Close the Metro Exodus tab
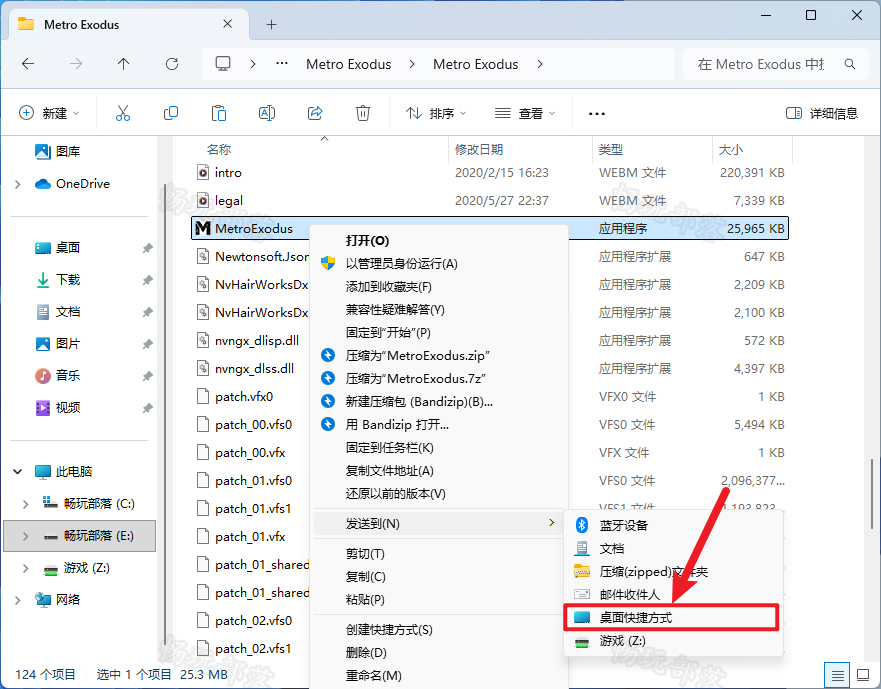 (x=228, y=24)
